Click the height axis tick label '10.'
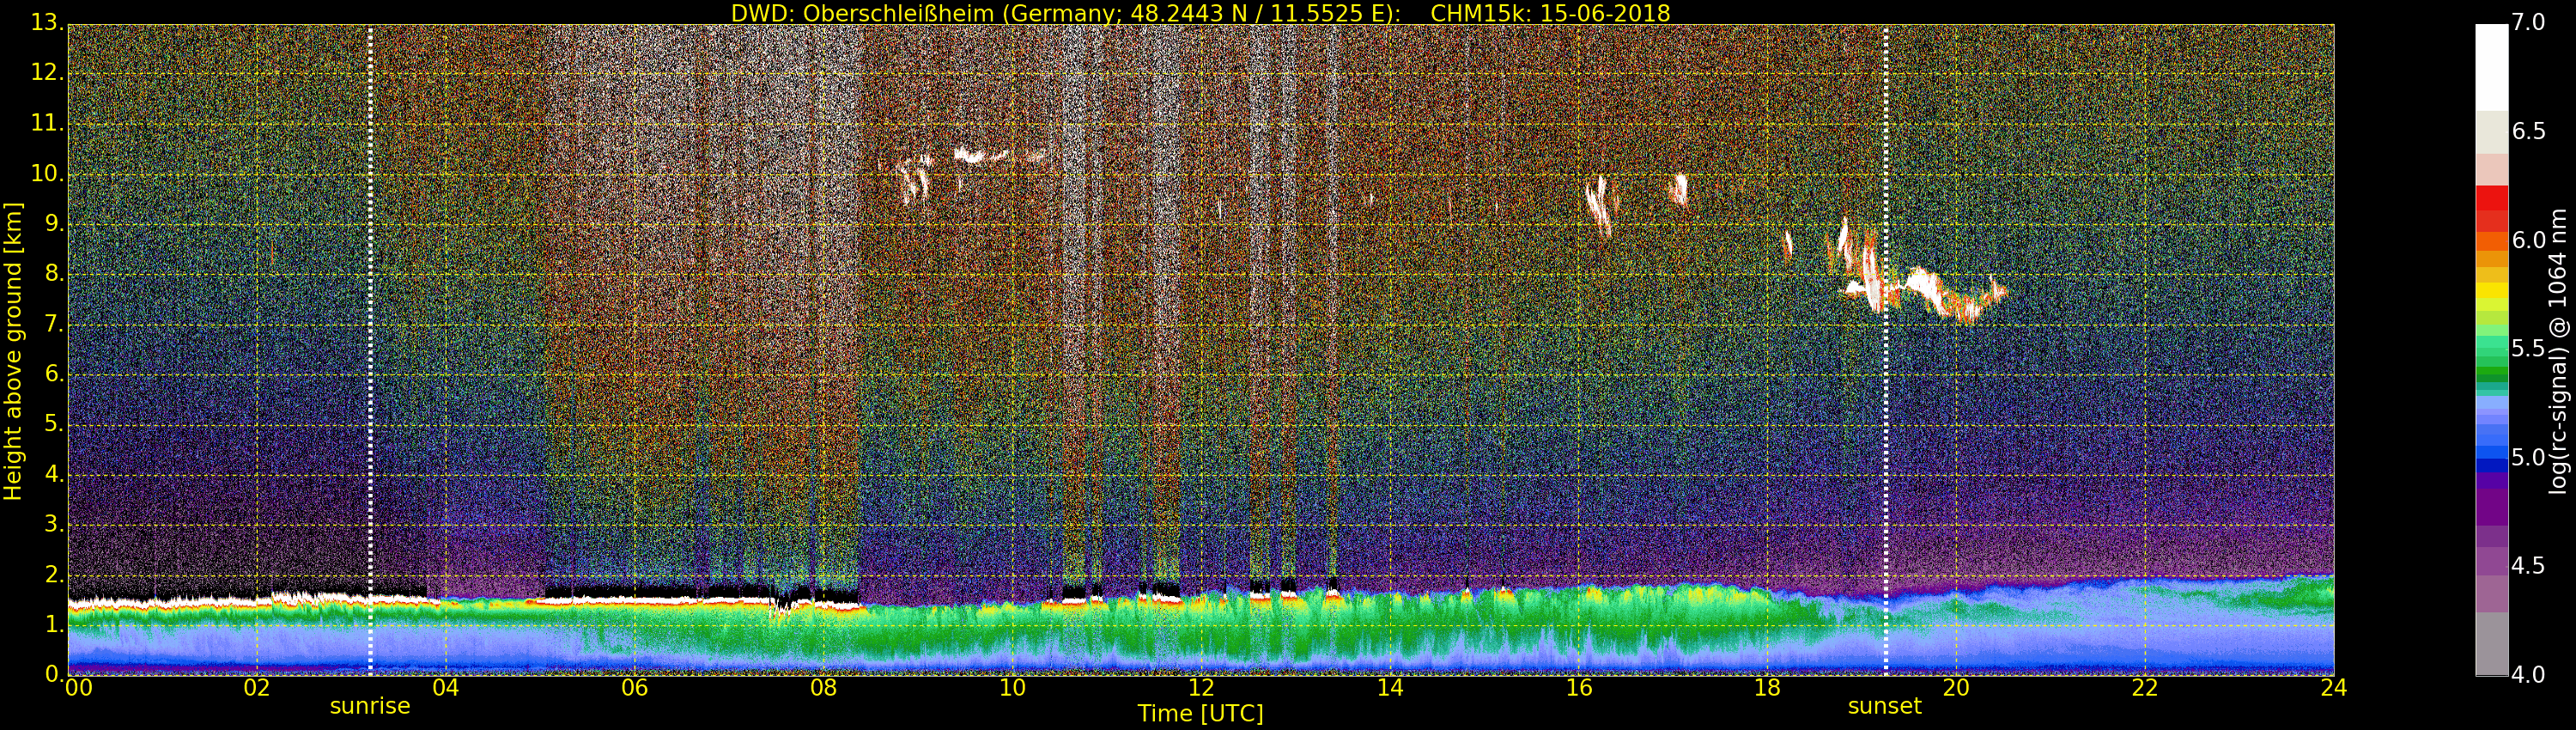The image size is (2576, 730). [x=47, y=173]
